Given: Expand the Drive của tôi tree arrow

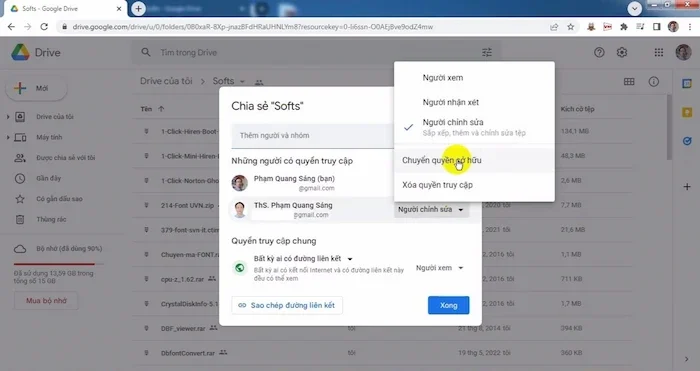Looking at the screenshot, I should (x=8, y=117).
